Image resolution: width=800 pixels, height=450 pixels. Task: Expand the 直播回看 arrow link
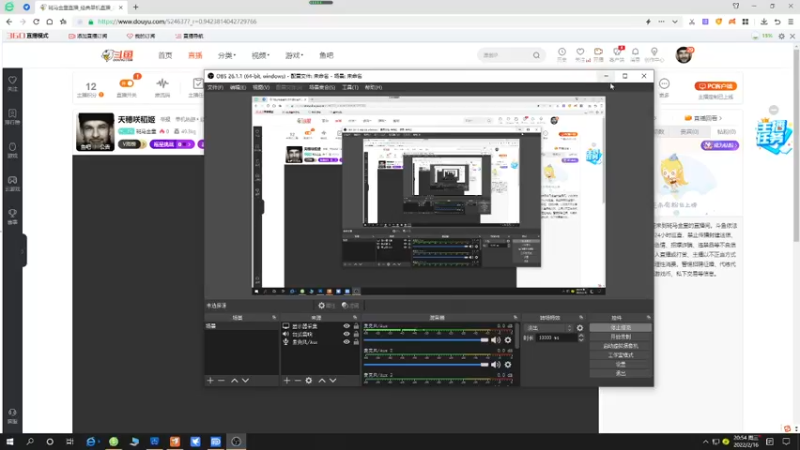click(x=704, y=118)
